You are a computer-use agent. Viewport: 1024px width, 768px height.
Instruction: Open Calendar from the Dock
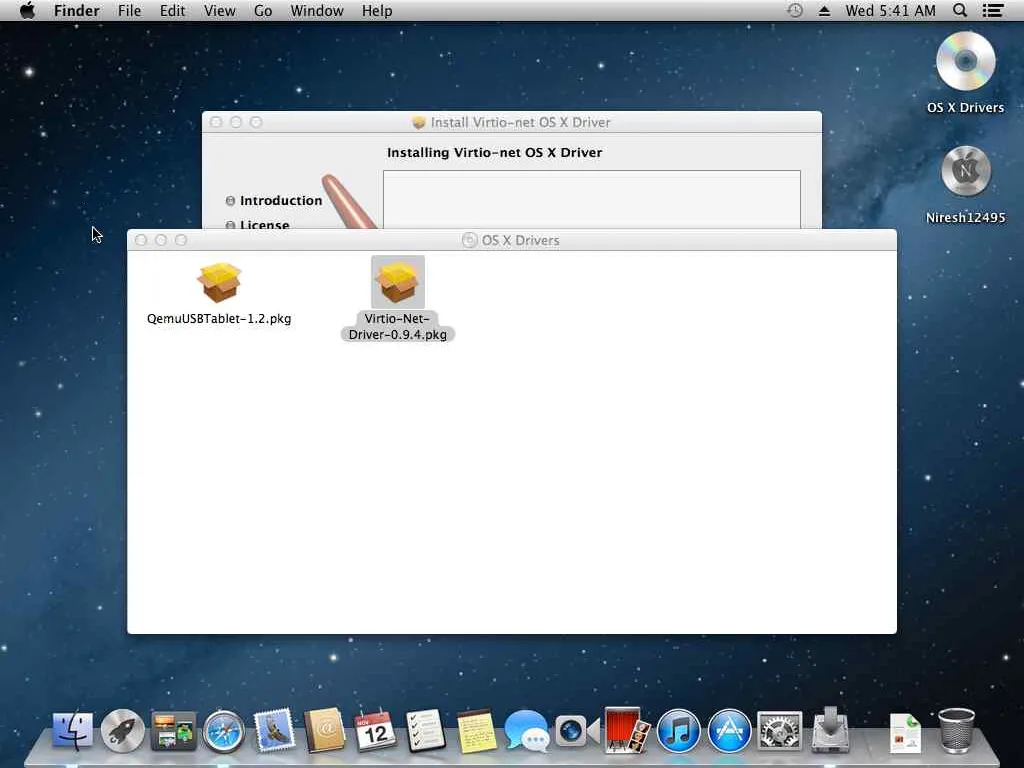tap(375, 730)
